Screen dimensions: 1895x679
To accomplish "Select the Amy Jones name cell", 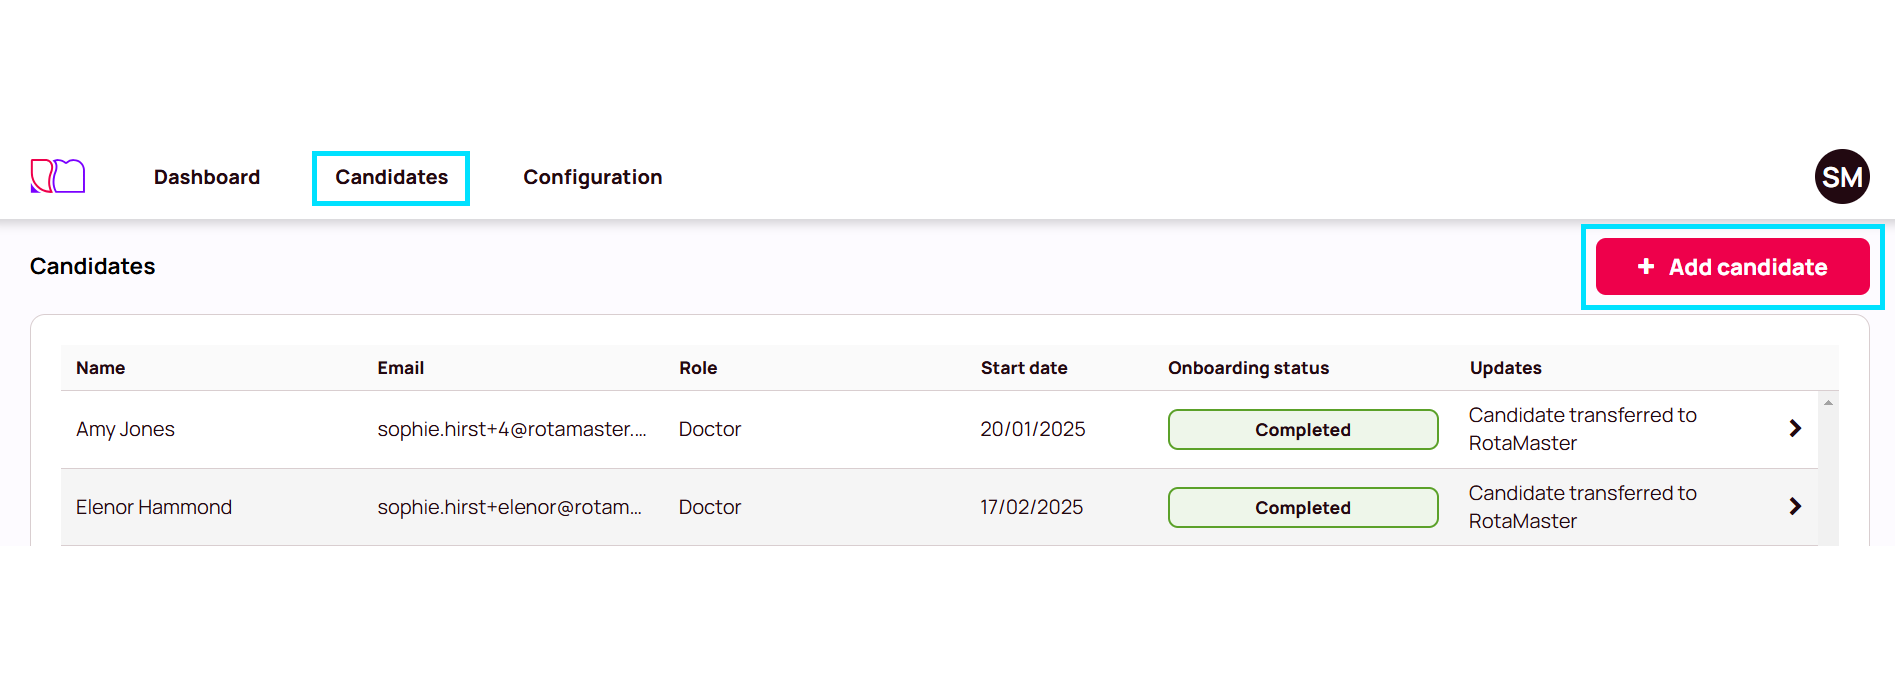I will click(125, 429).
